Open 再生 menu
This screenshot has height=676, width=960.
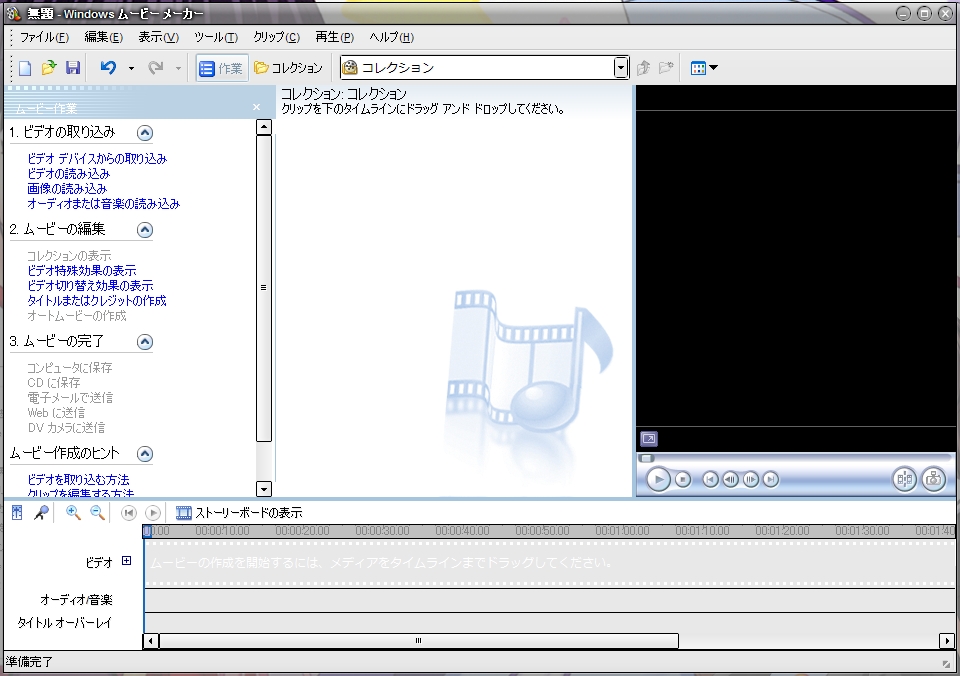pos(334,37)
